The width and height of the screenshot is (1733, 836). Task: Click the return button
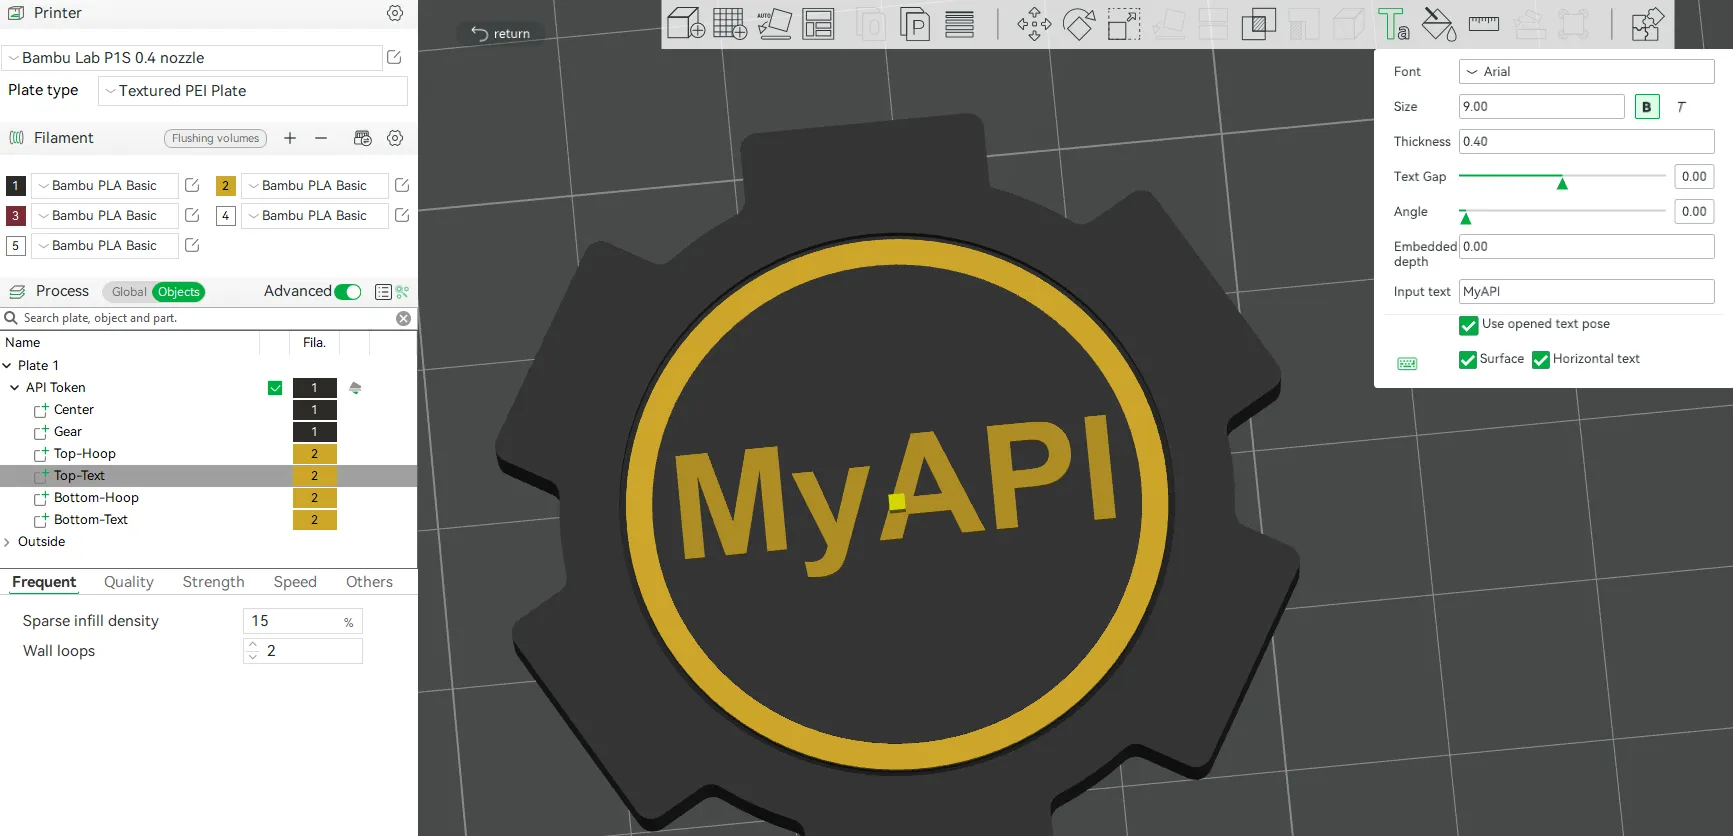[x=501, y=33]
